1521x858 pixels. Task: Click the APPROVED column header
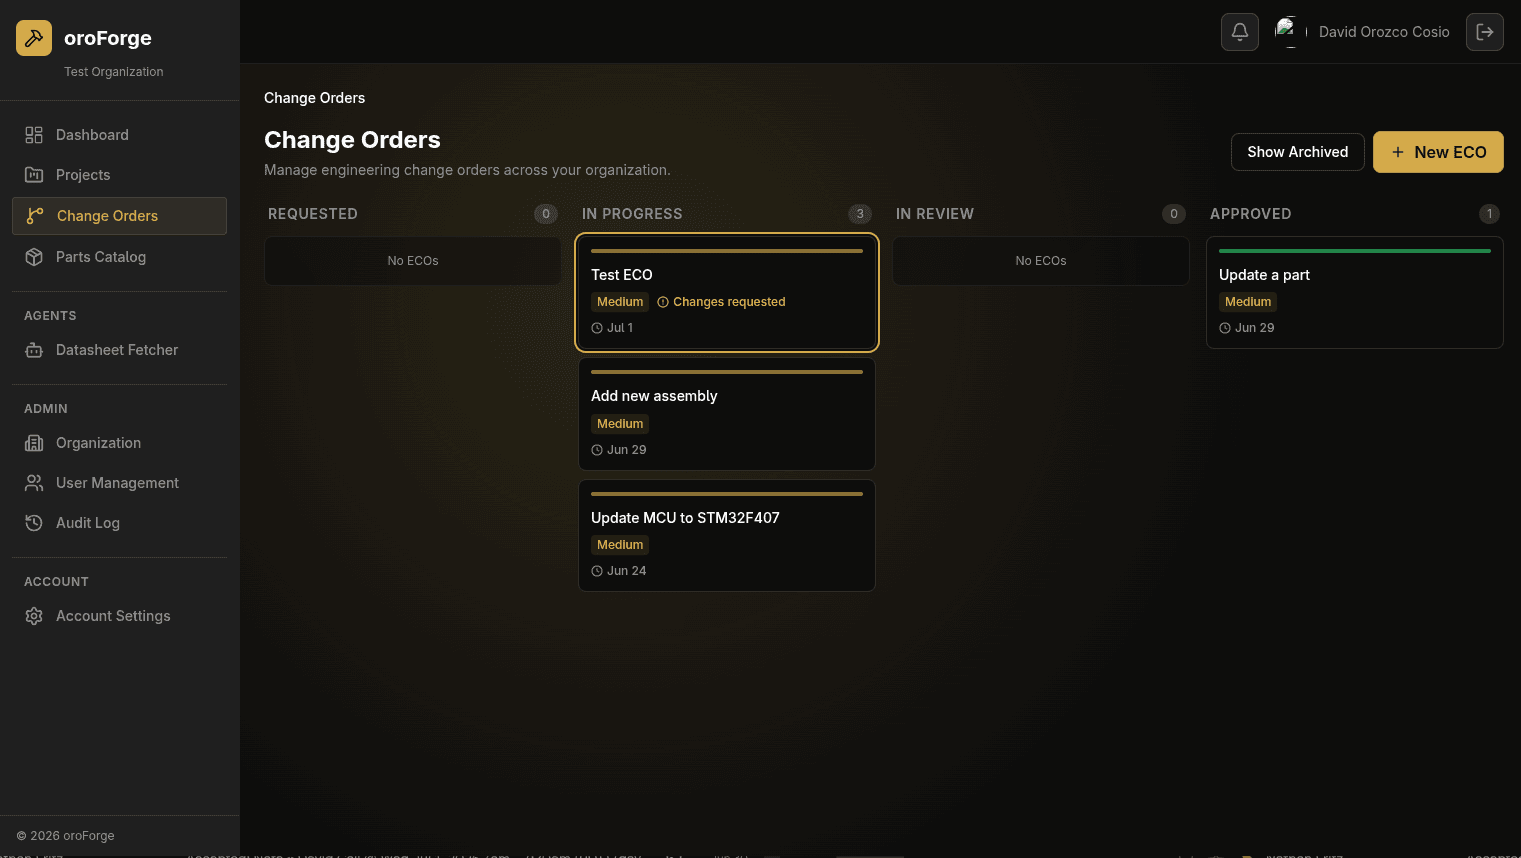click(x=1251, y=214)
